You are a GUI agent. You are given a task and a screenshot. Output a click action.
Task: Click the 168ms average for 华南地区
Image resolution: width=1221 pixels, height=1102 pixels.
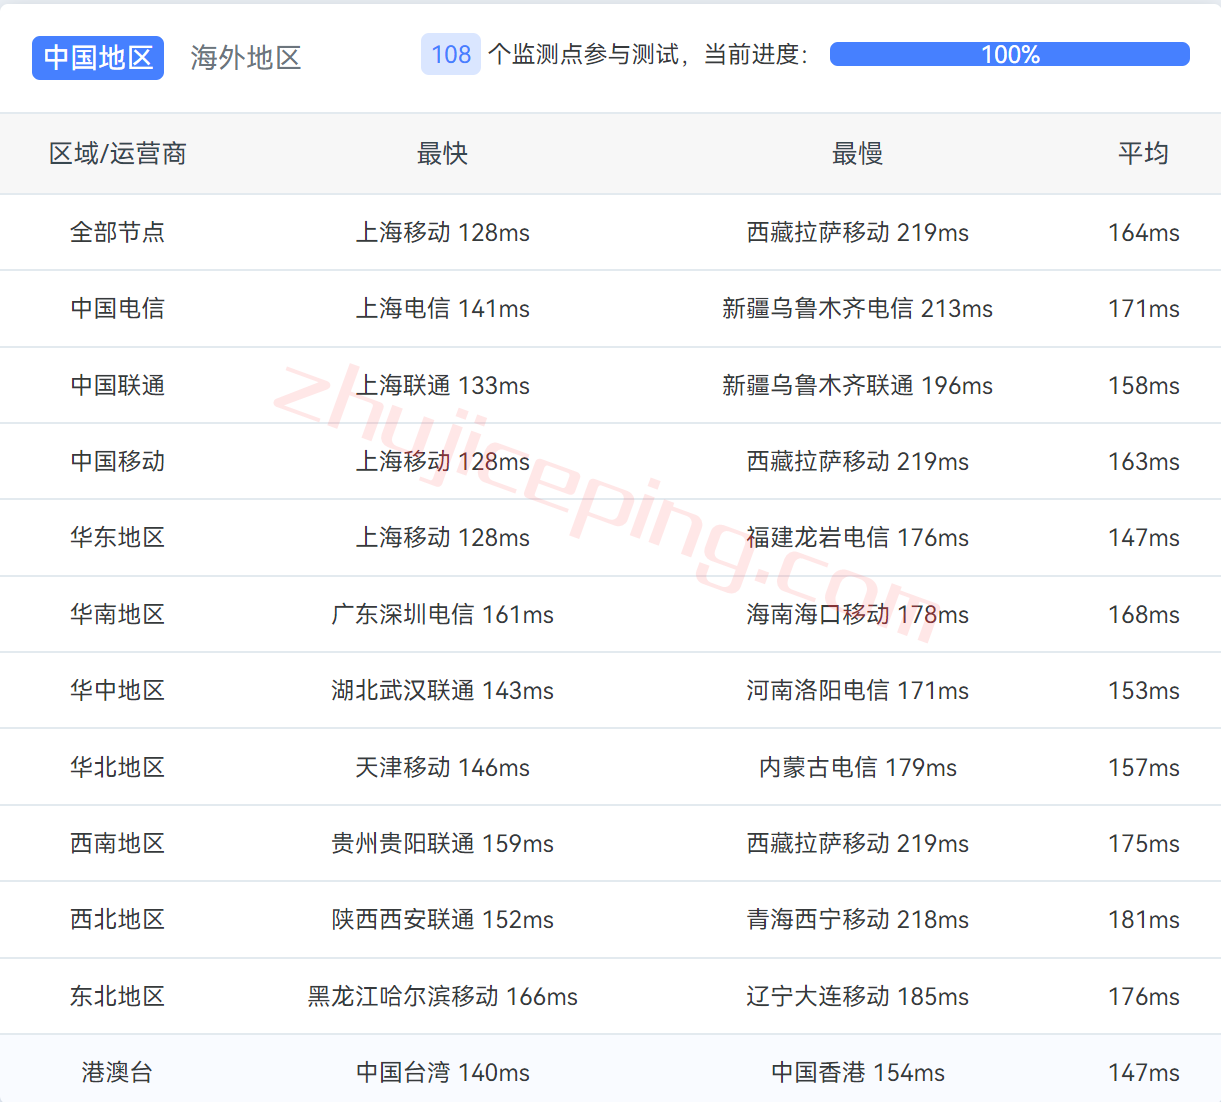(x=1144, y=614)
